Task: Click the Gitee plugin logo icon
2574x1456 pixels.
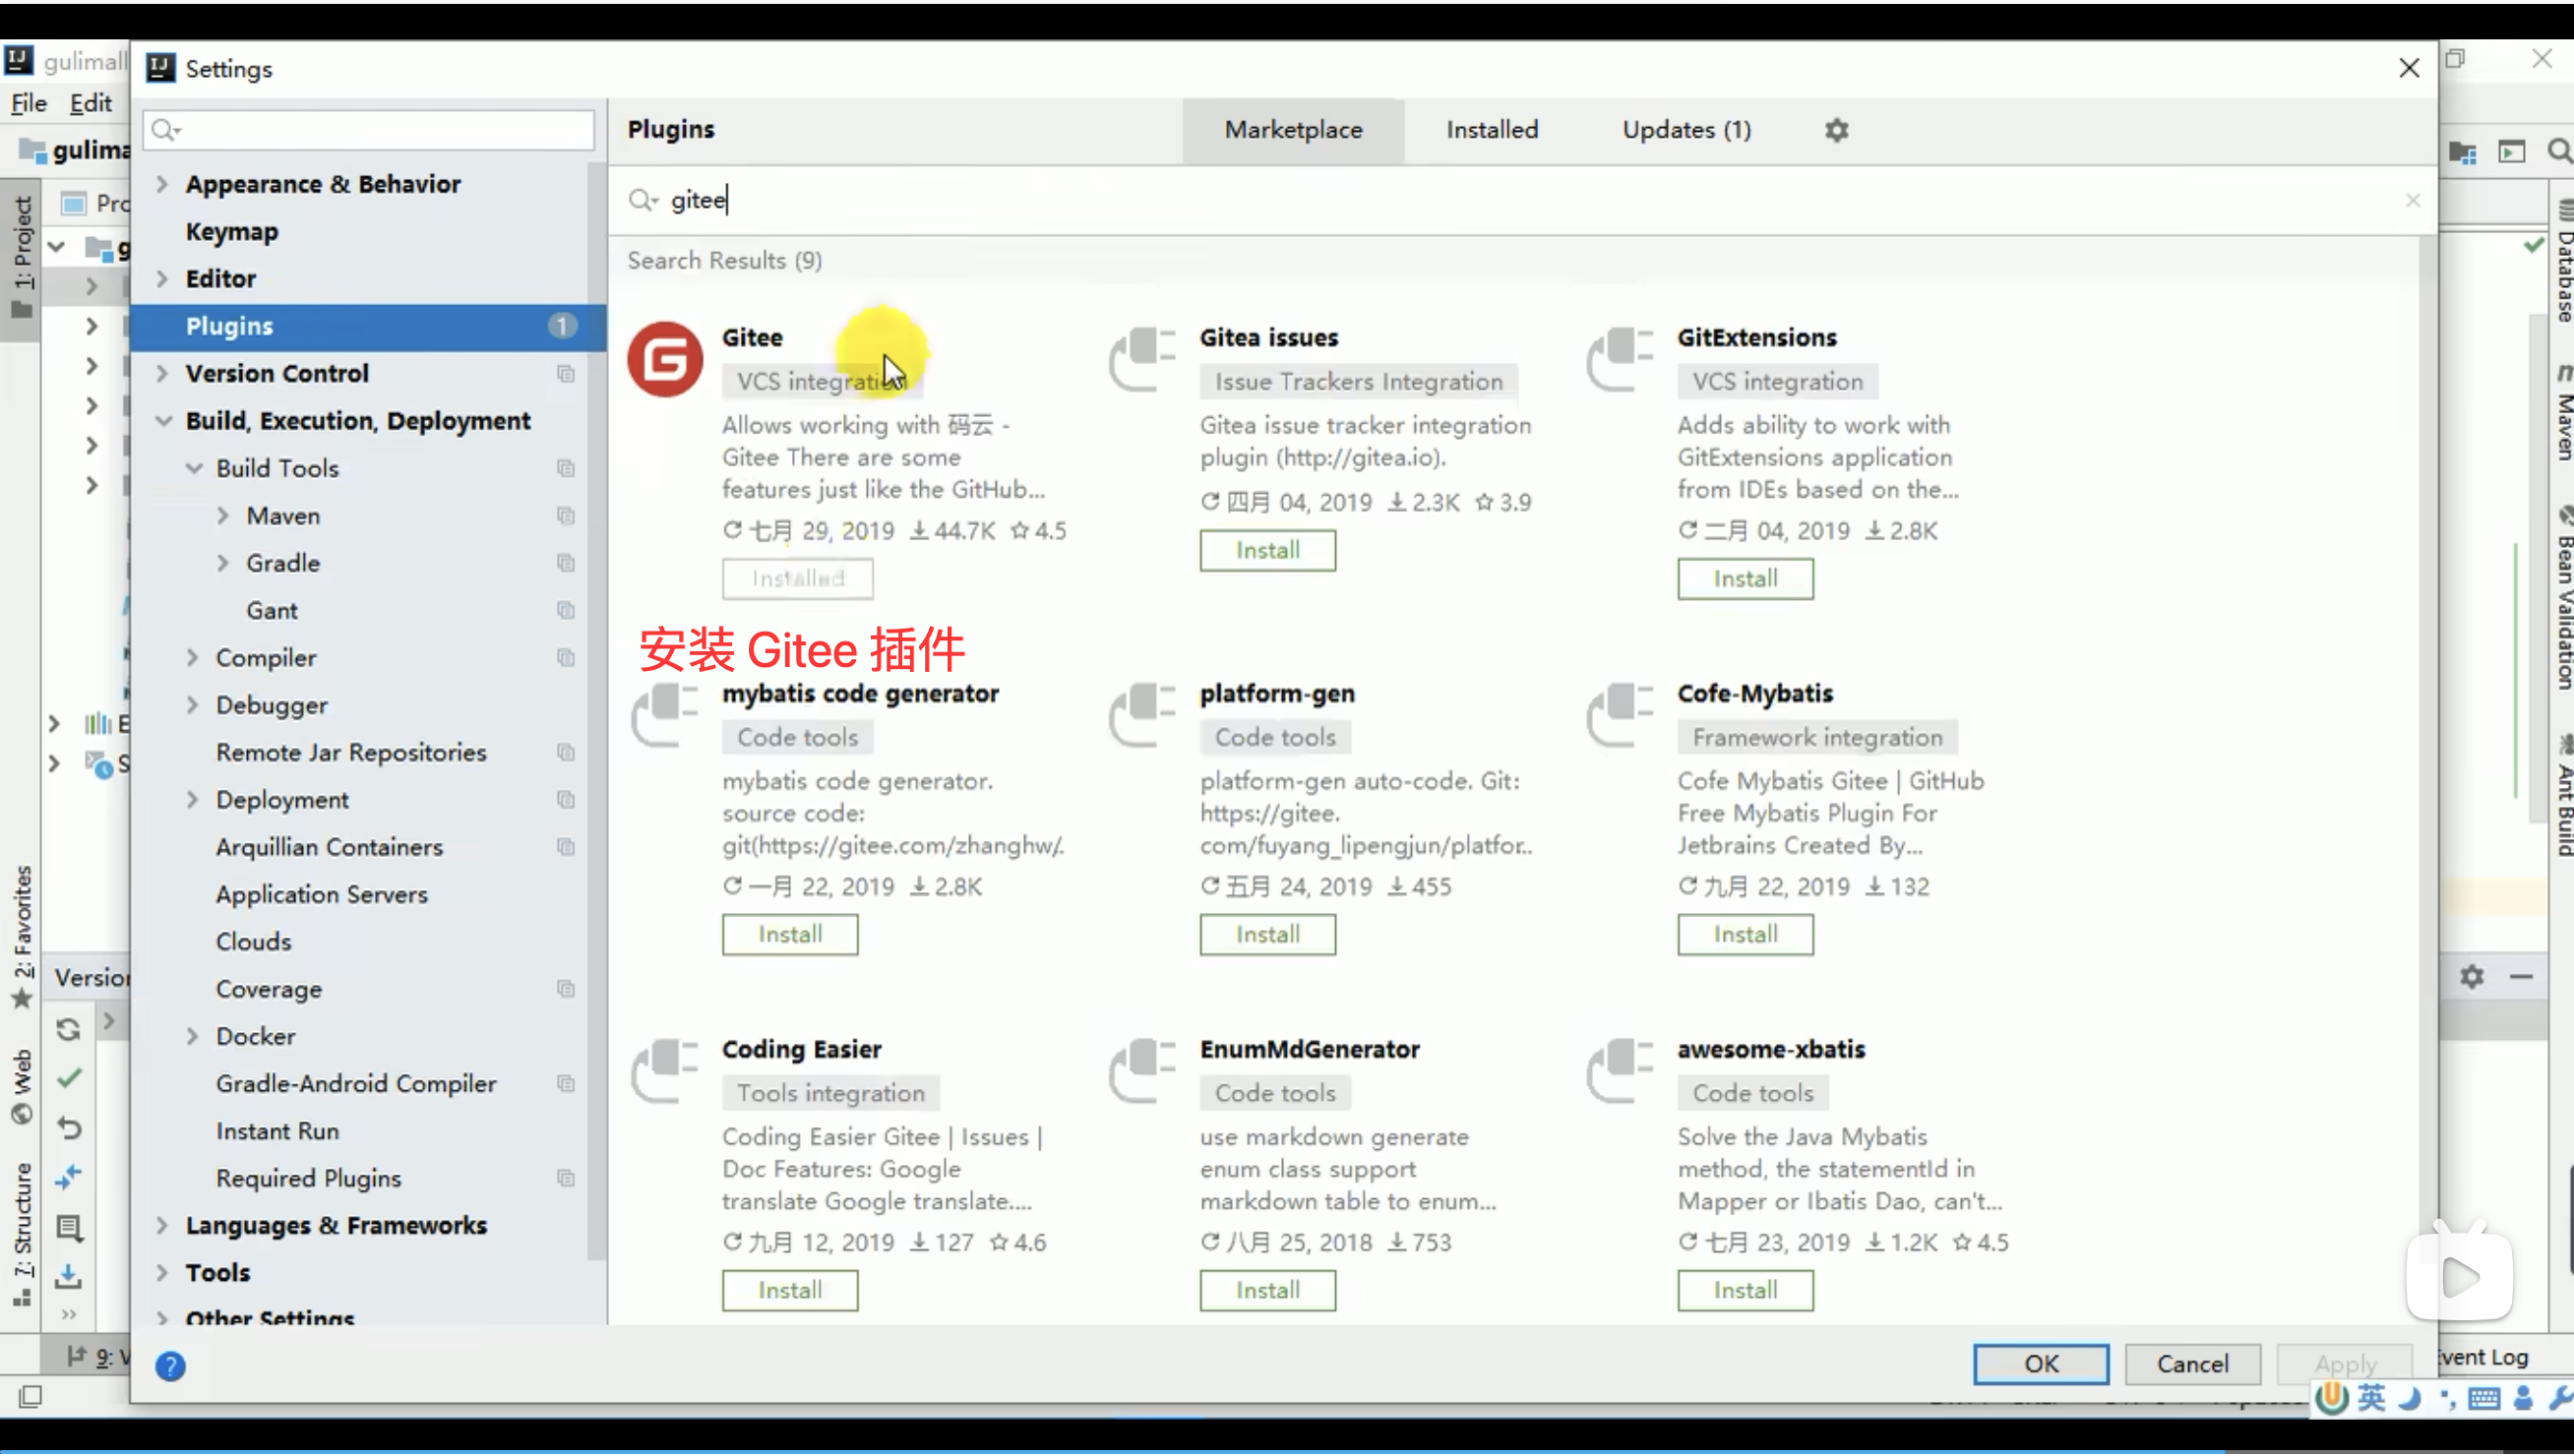Action: tap(665, 359)
